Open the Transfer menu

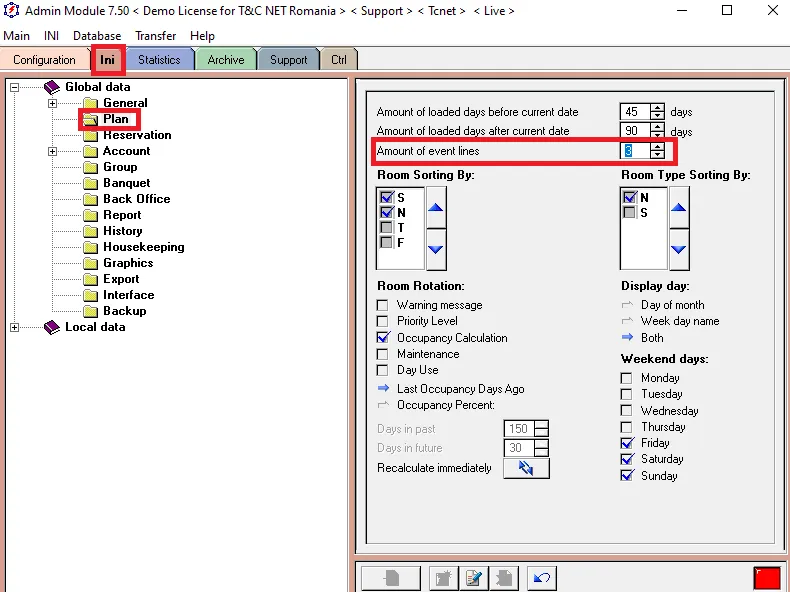(x=156, y=36)
